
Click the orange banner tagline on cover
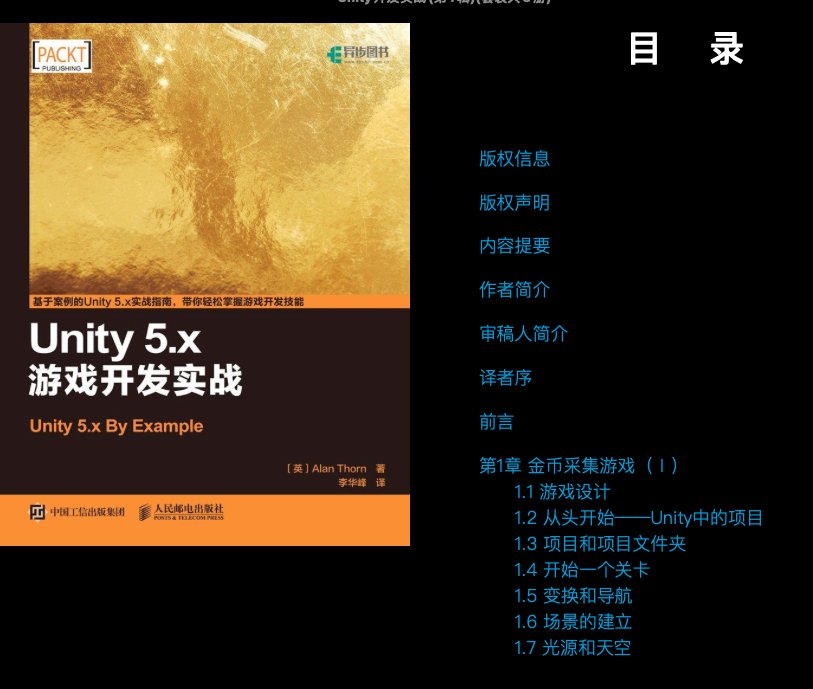[x=169, y=302]
